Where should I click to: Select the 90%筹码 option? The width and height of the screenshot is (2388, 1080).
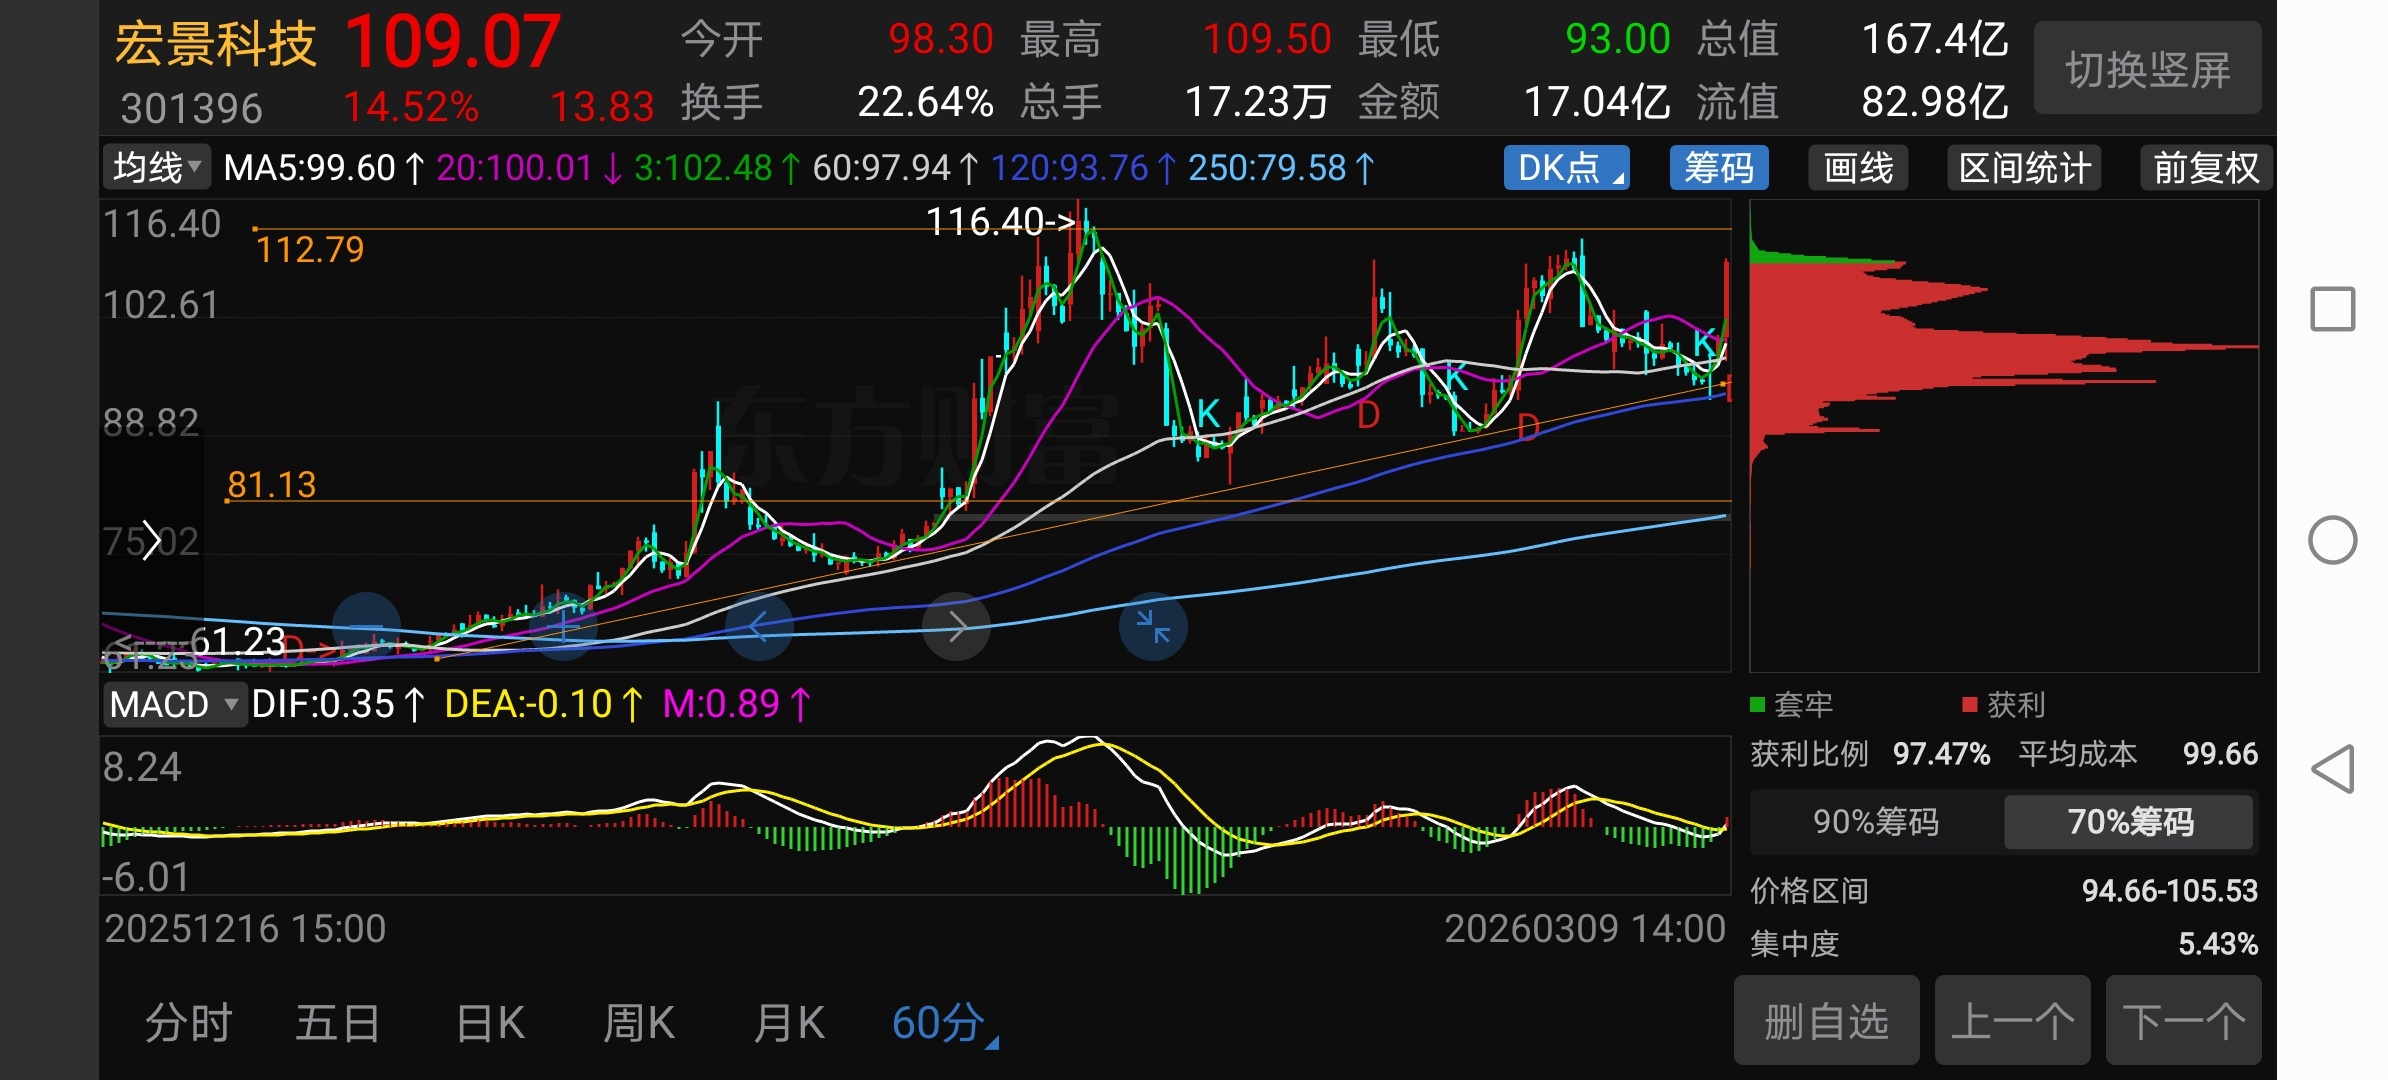pyautogui.click(x=1875, y=822)
